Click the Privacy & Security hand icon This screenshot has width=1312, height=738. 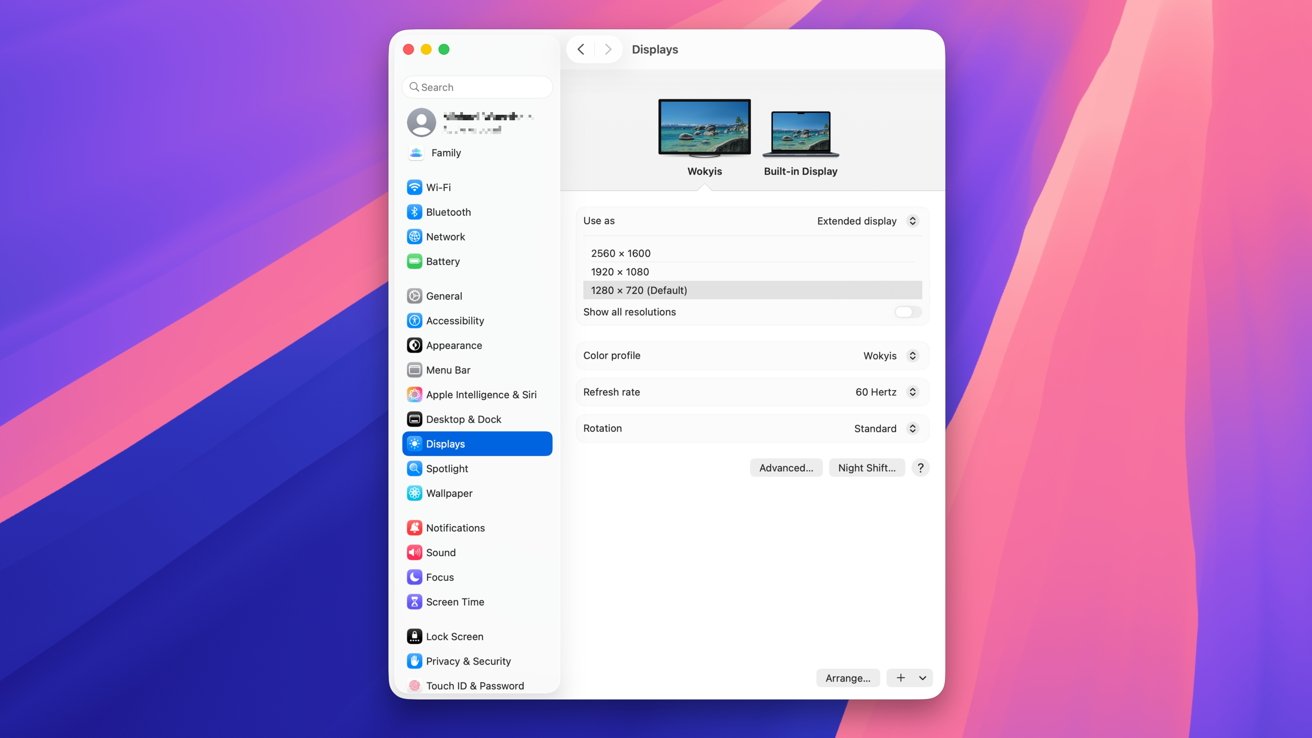point(414,661)
